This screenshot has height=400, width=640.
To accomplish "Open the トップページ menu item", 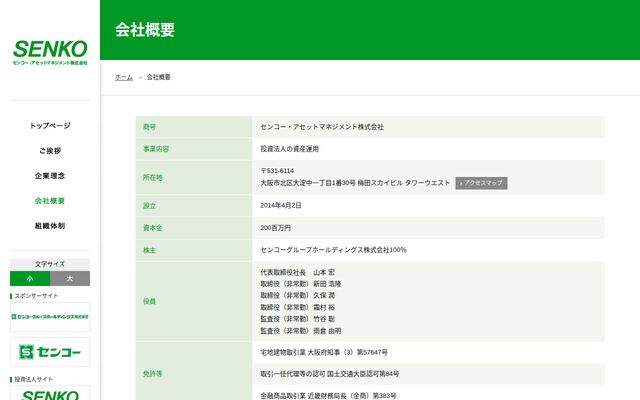I will (50, 126).
